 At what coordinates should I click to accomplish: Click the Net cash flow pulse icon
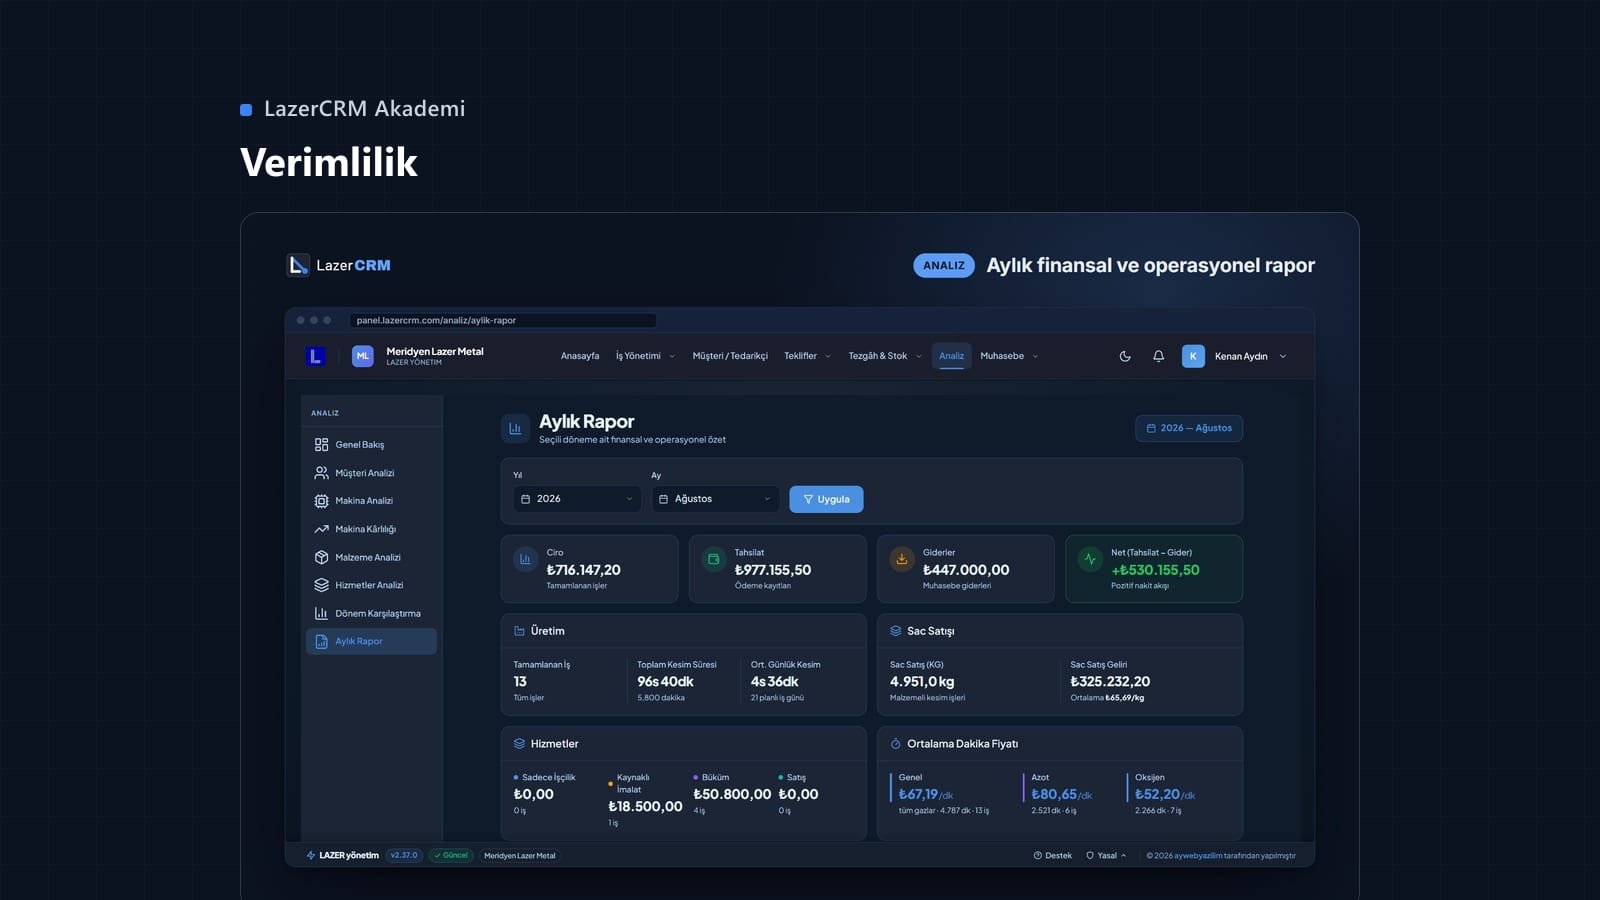click(1090, 560)
